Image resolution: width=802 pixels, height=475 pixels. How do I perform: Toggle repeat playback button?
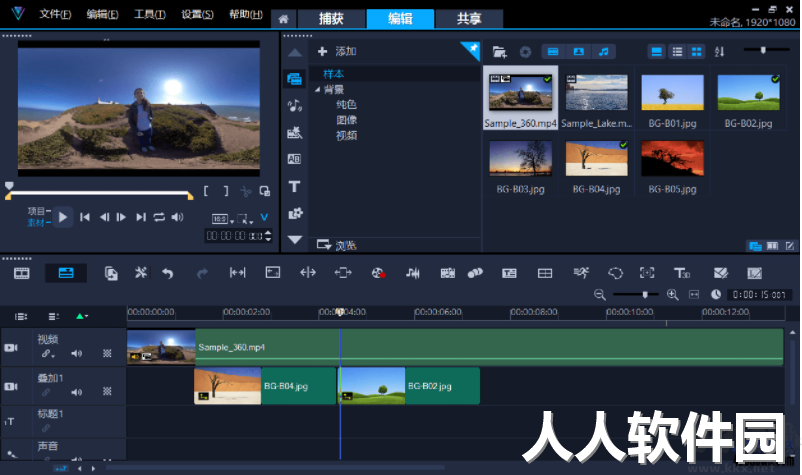point(159,217)
